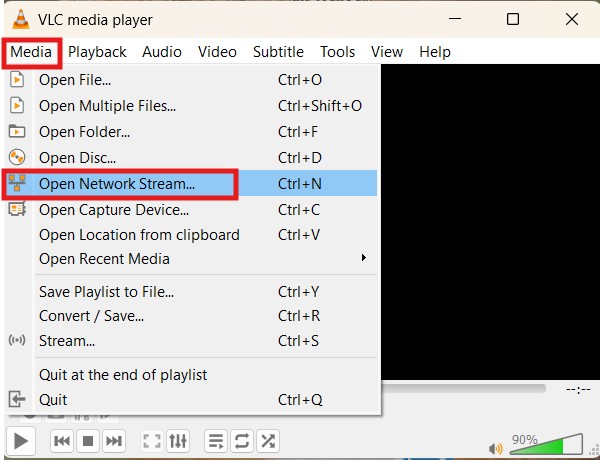The width and height of the screenshot is (600, 460).
Task: Toggle random shuffle playback
Action: pos(268,441)
